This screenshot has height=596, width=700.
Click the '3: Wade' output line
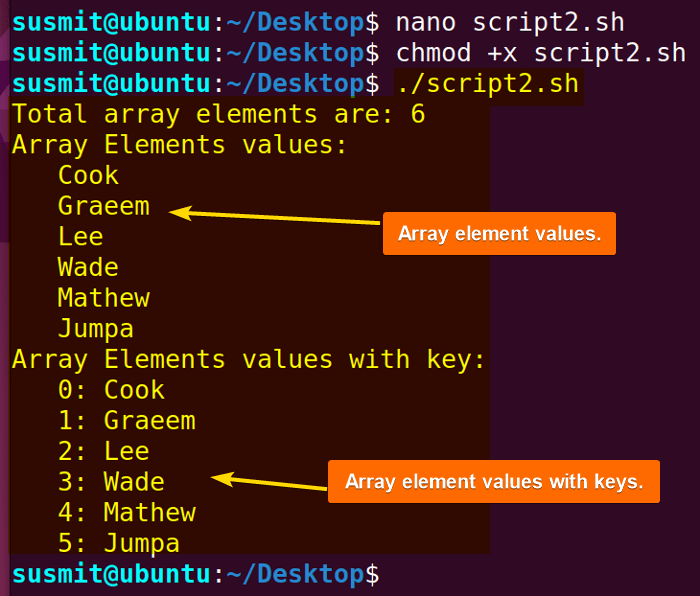[111, 482]
